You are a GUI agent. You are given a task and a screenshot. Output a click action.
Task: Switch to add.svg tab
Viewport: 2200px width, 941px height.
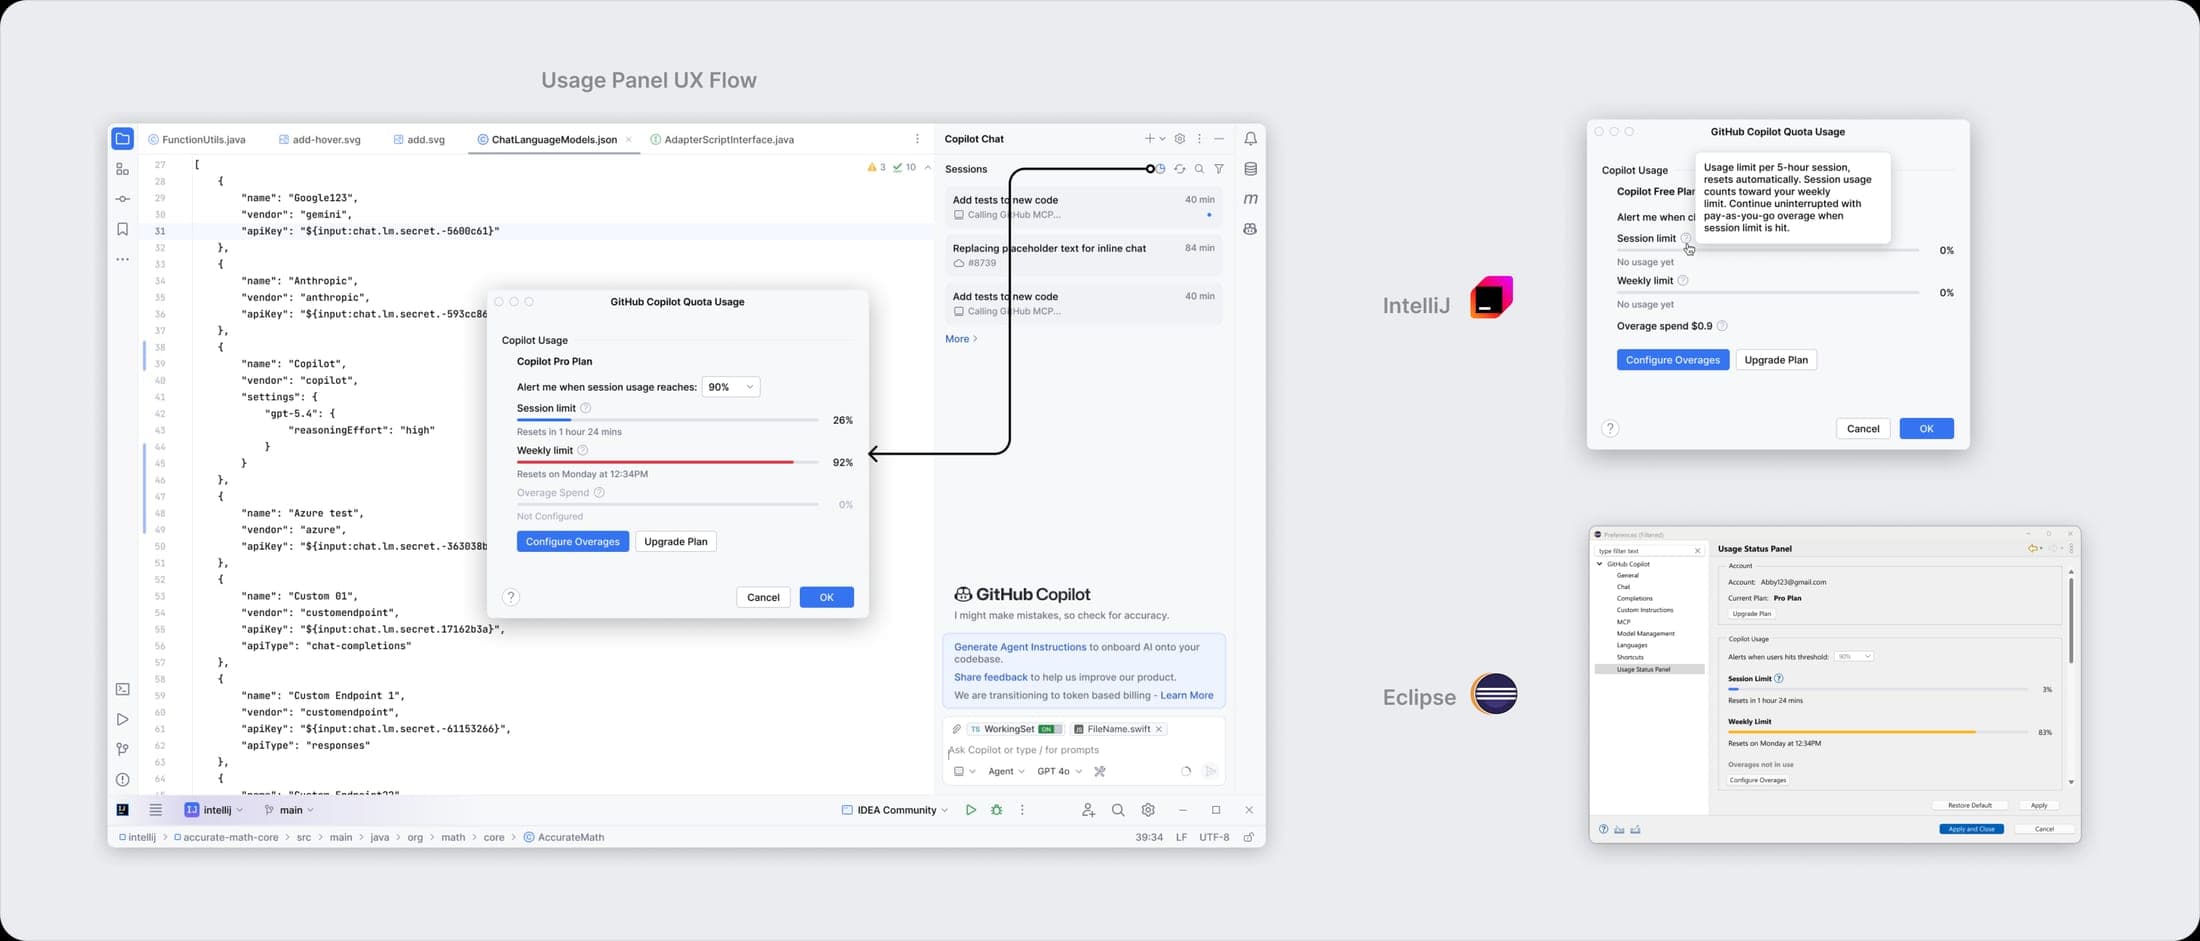click(x=419, y=140)
